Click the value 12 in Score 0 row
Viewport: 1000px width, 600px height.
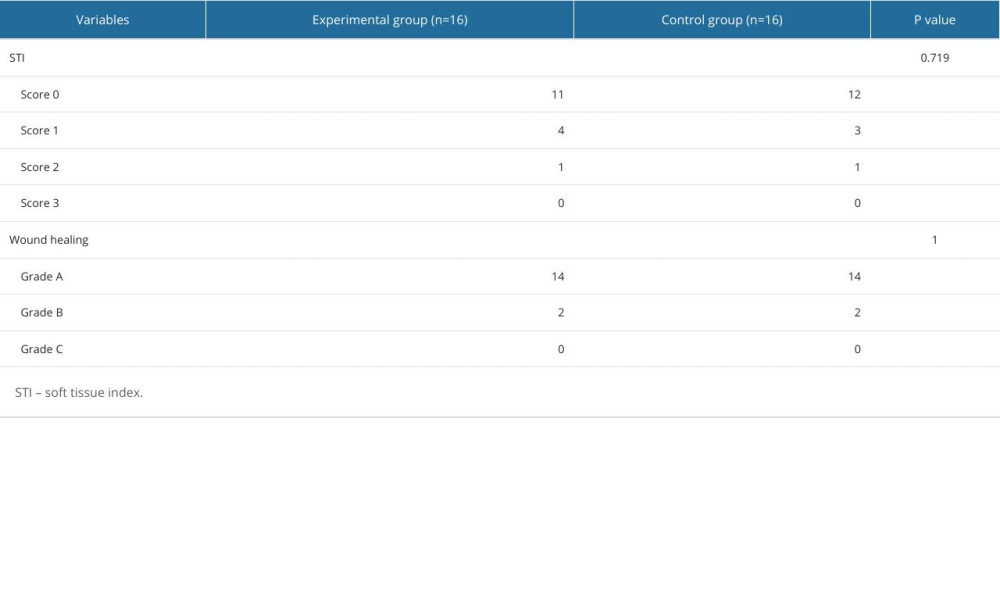[x=854, y=94]
